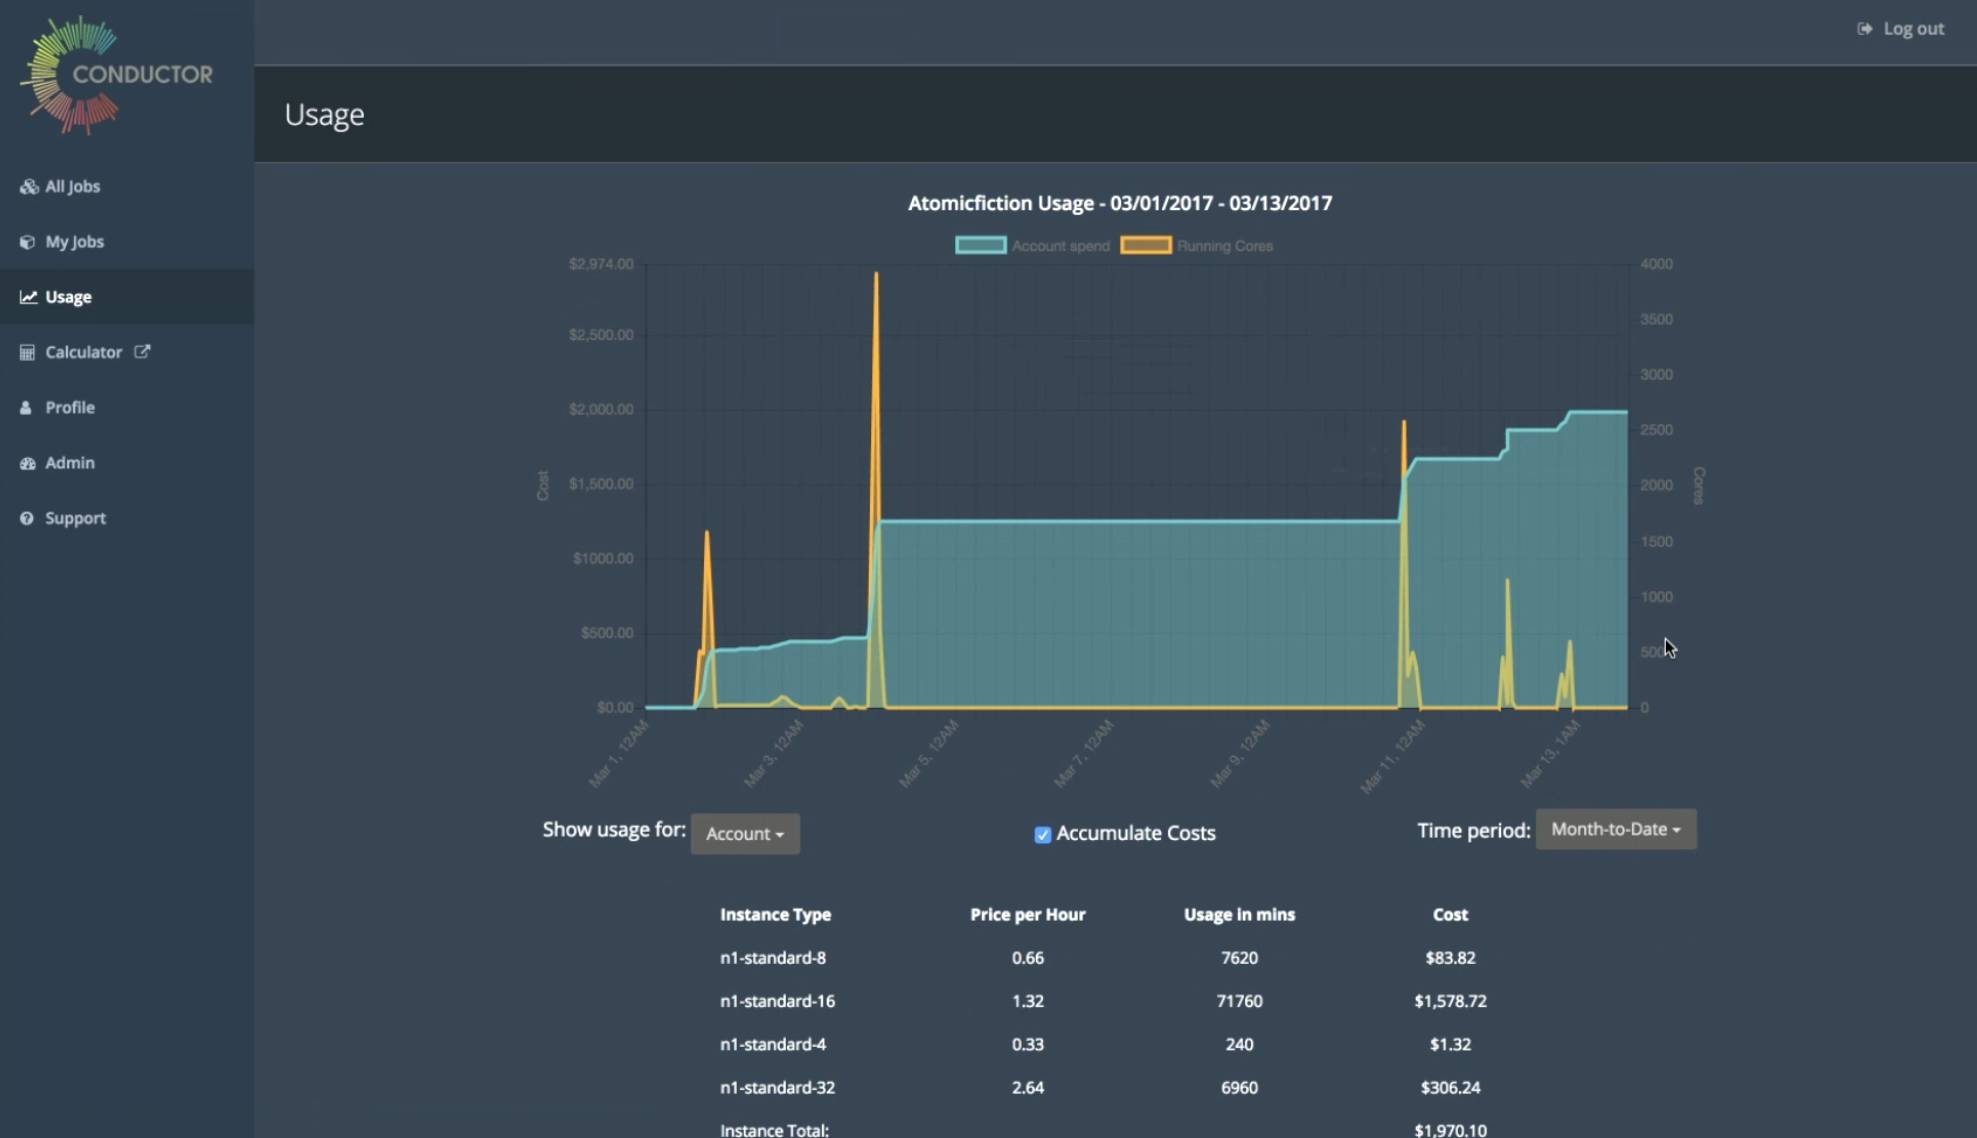The width and height of the screenshot is (1977, 1138).
Task: Click the Mar 5, 12AM axis label
Action: [x=928, y=754]
